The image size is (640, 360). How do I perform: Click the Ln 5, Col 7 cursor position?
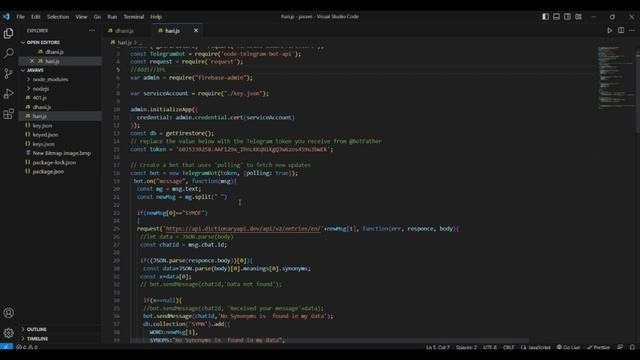click(x=438, y=347)
